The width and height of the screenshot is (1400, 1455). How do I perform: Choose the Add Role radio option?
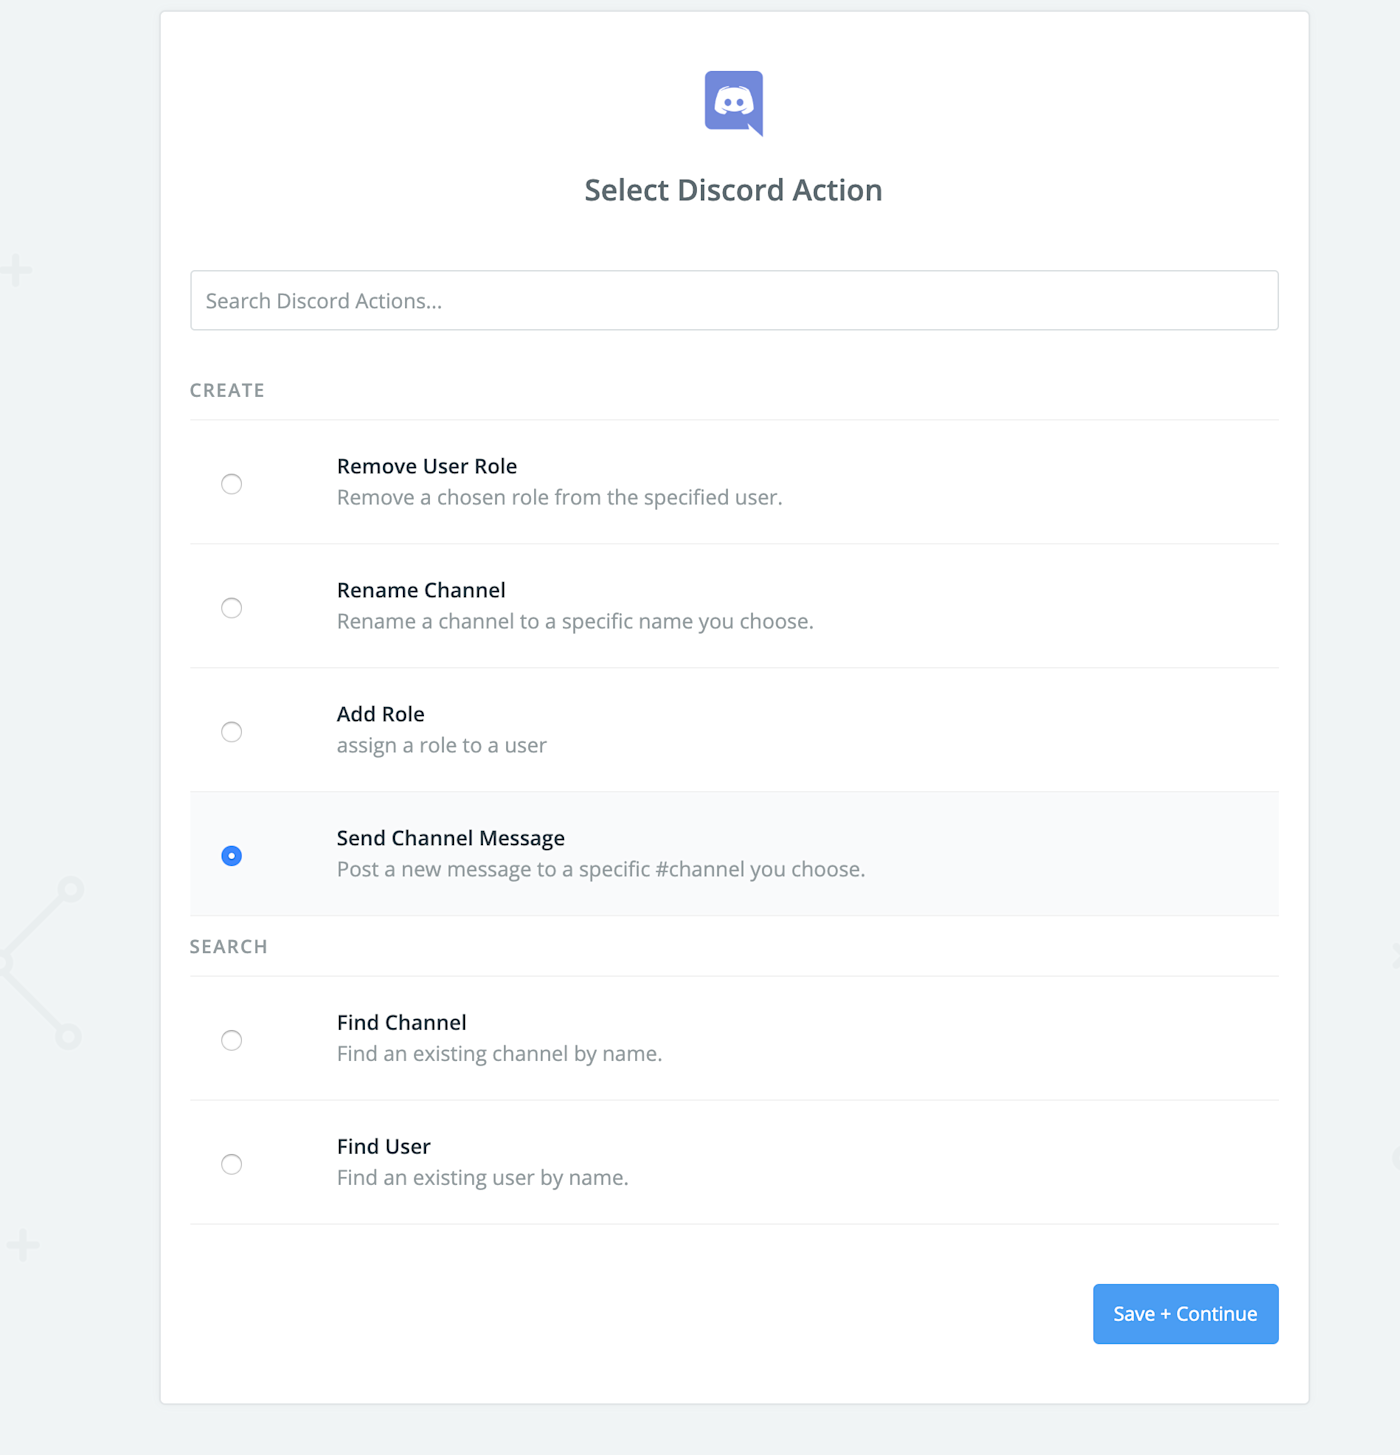232,732
